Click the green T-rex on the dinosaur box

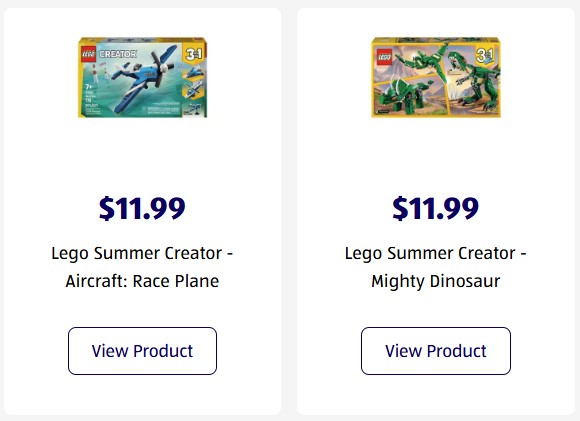472,80
